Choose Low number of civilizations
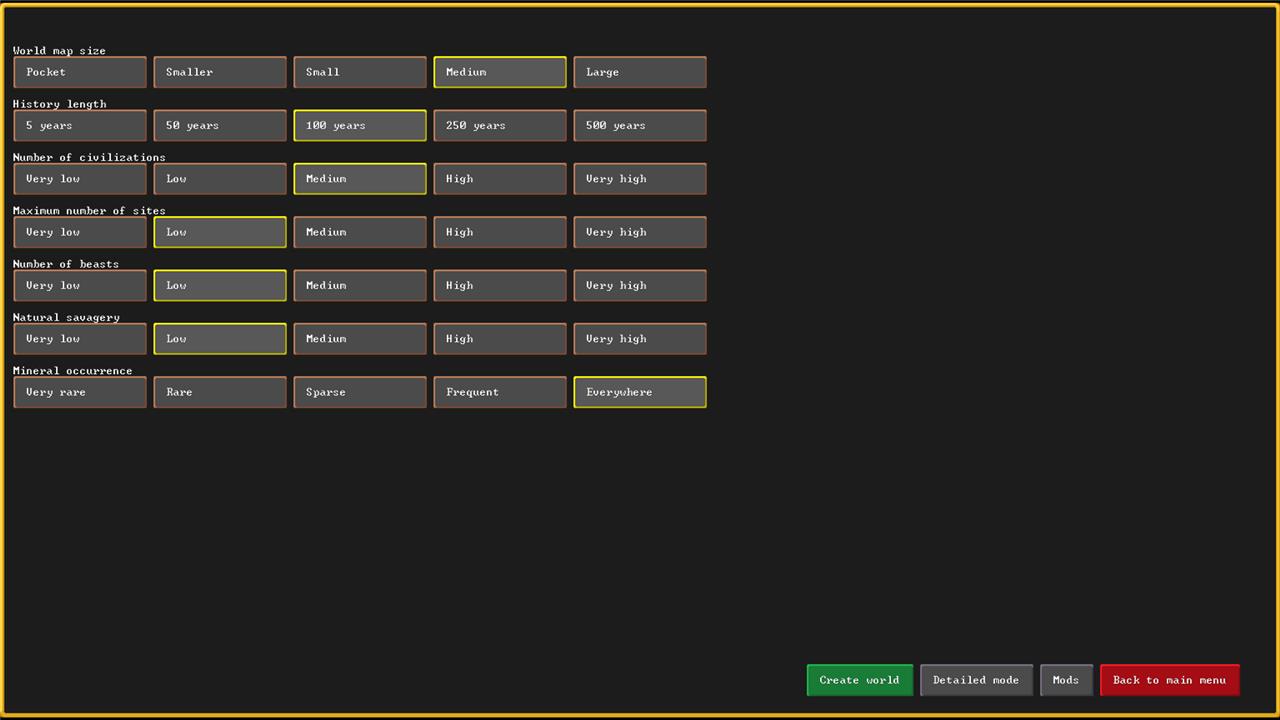1280x720 pixels. click(220, 179)
